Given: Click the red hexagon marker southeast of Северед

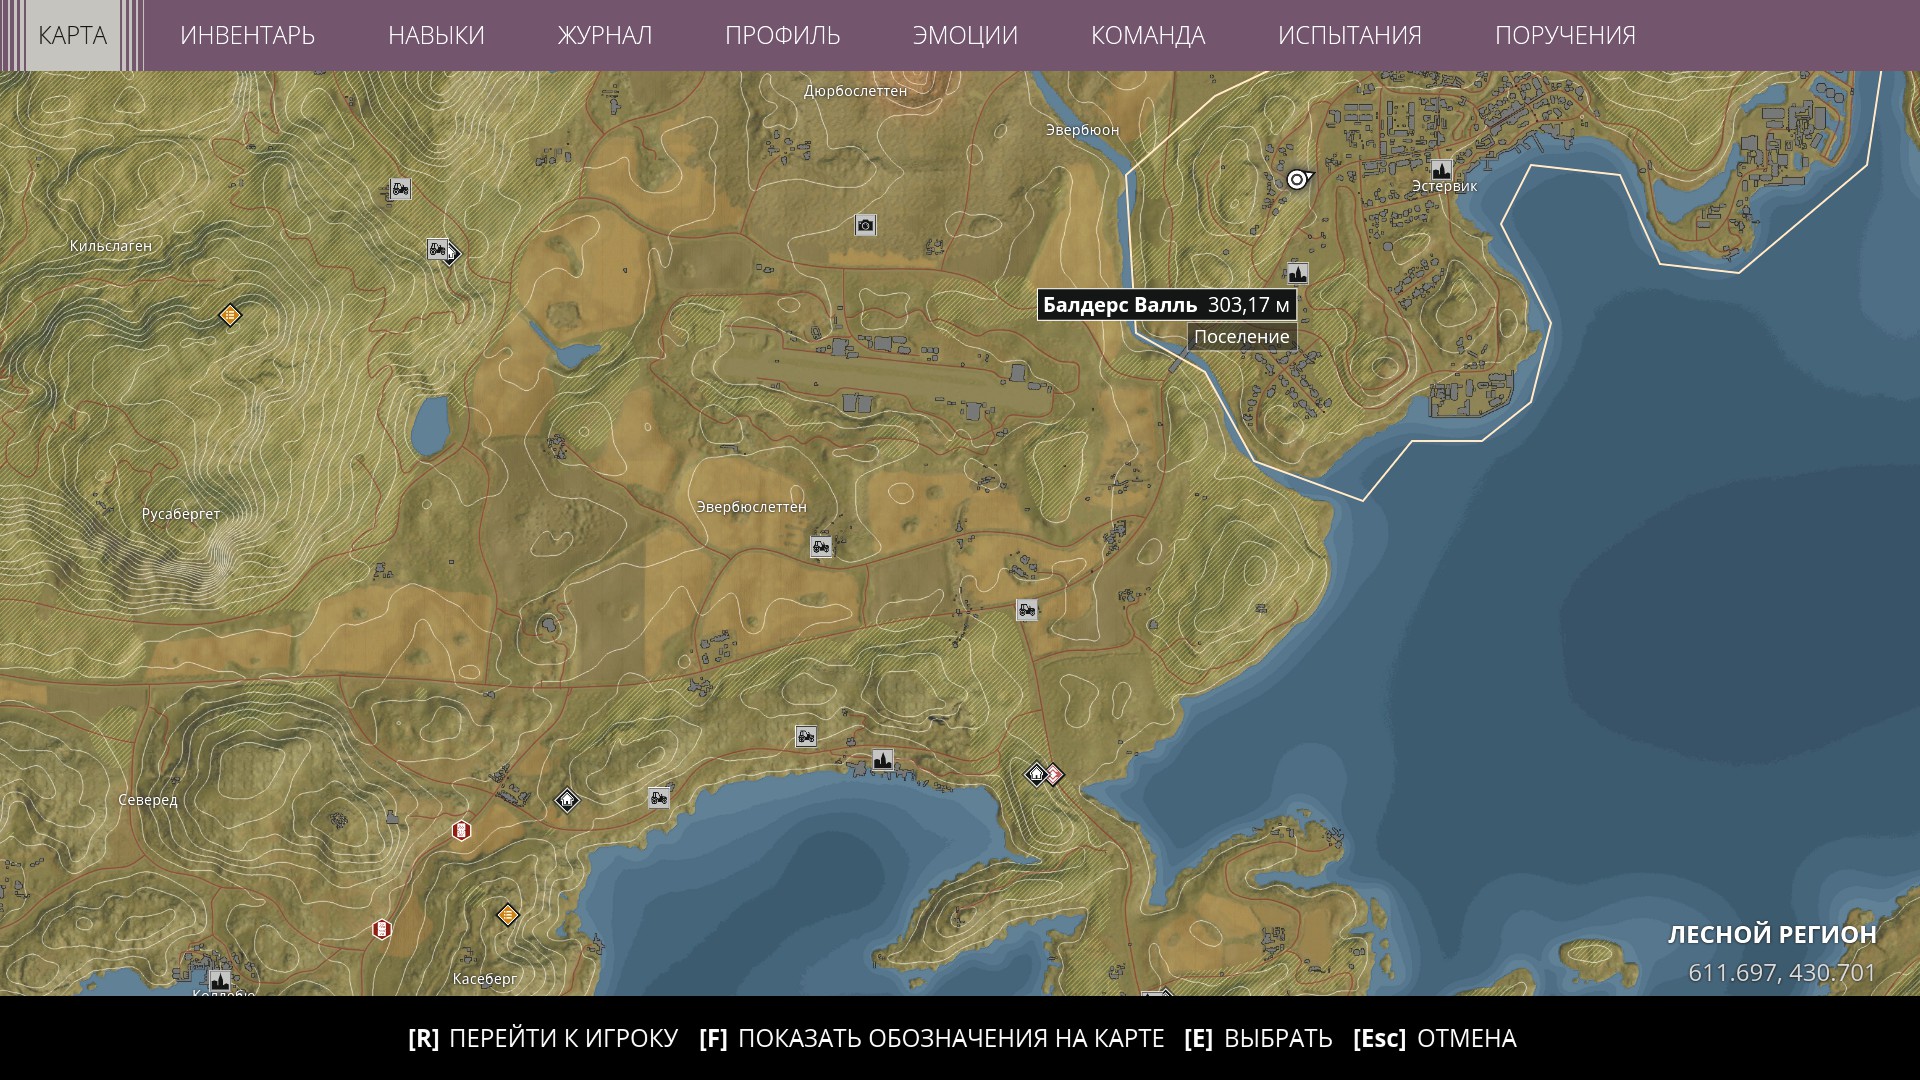Looking at the screenshot, I should 461,830.
